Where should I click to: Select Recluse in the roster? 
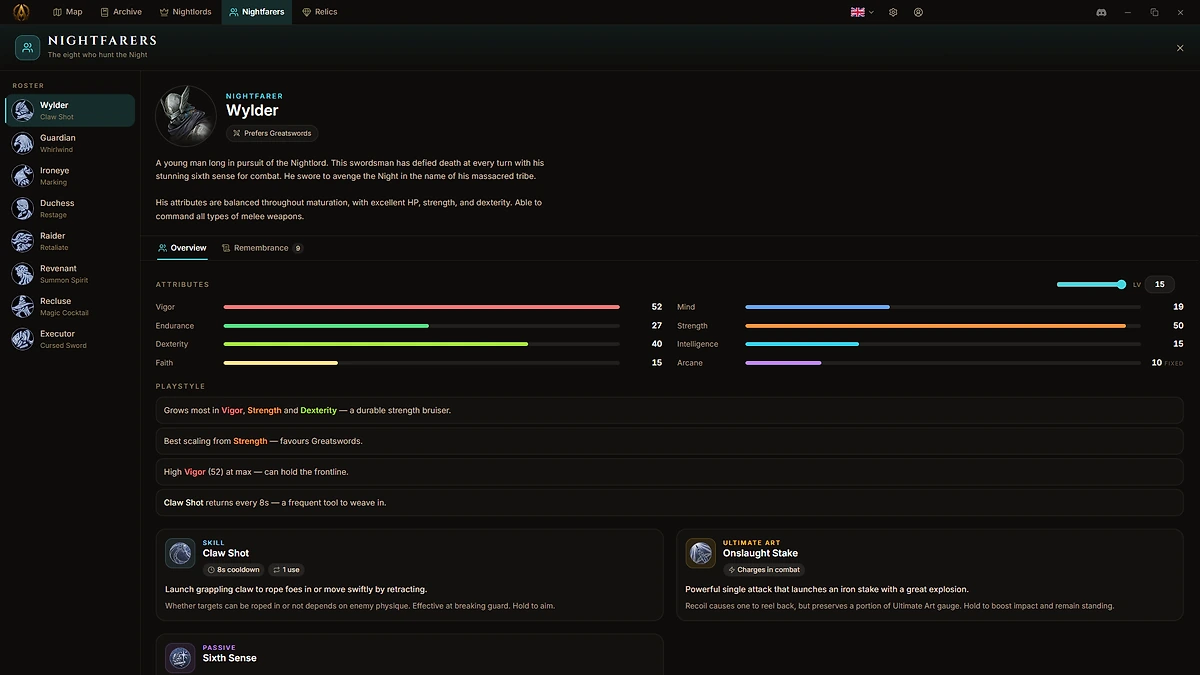[x=70, y=306]
